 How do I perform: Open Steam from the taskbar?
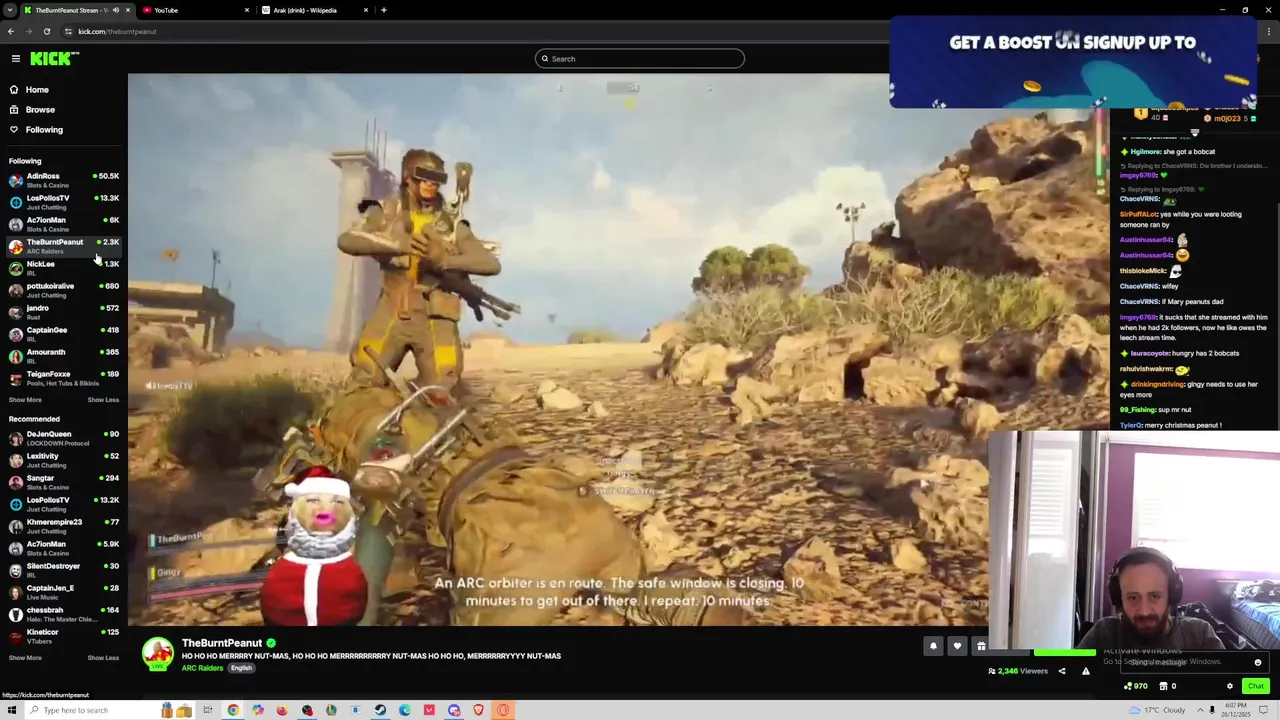point(380,710)
